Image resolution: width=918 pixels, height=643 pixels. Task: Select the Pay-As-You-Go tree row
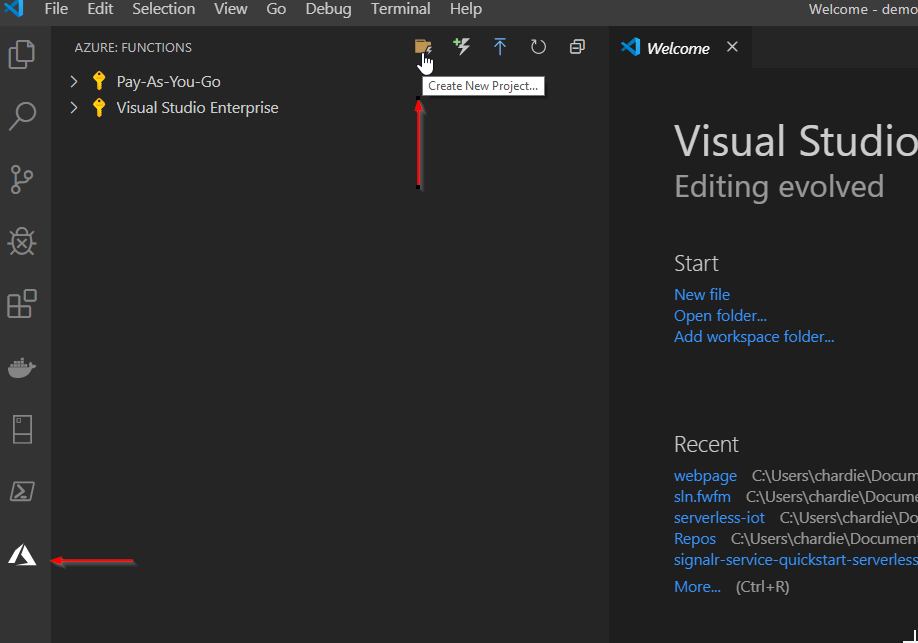click(x=330, y=81)
